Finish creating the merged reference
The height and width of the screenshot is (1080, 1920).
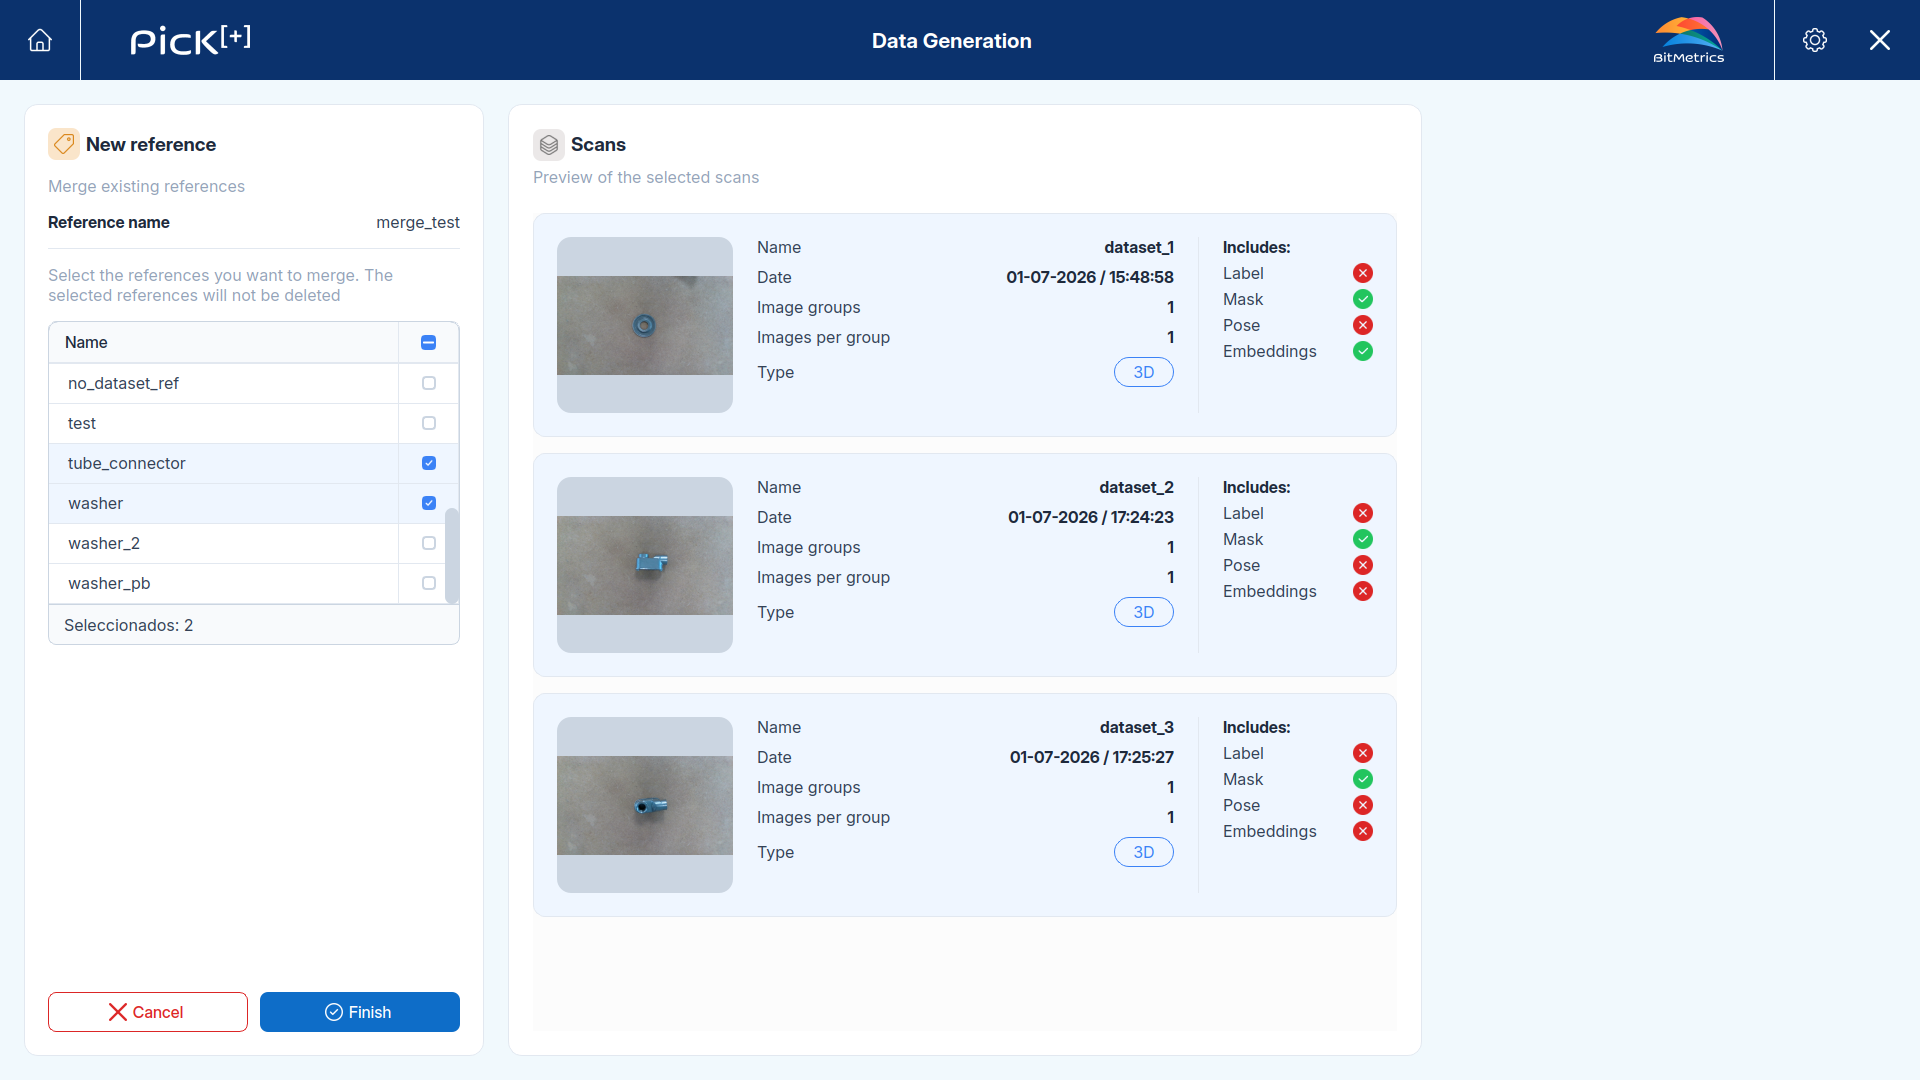click(360, 1012)
